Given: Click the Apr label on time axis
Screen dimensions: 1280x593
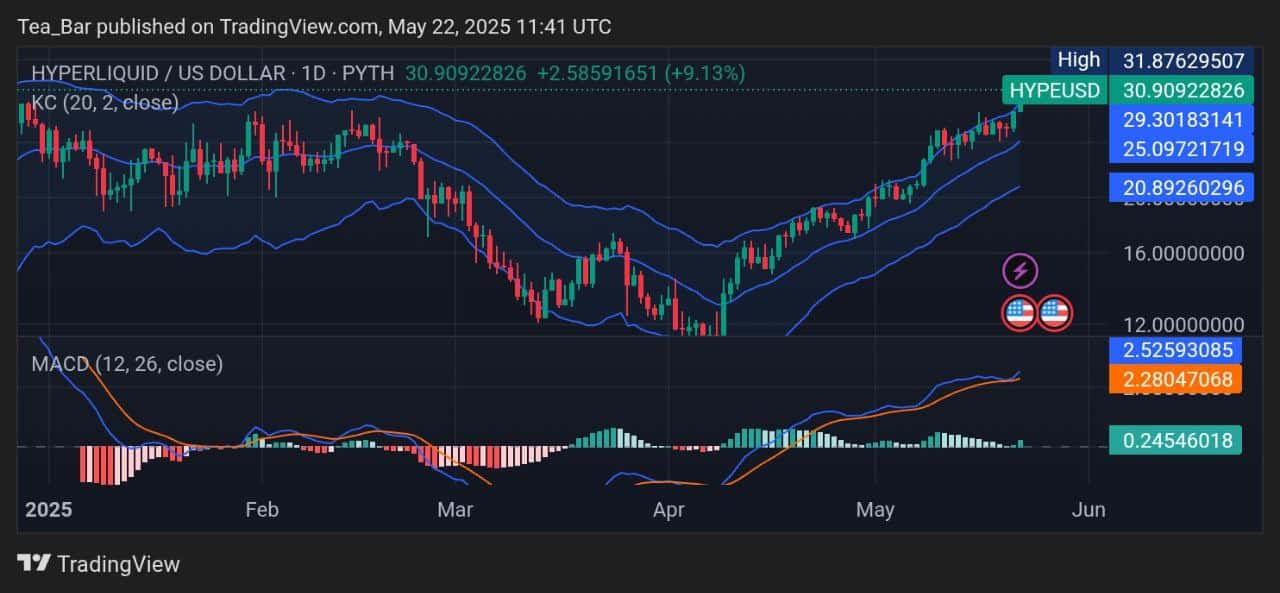Looking at the screenshot, I should tap(668, 509).
